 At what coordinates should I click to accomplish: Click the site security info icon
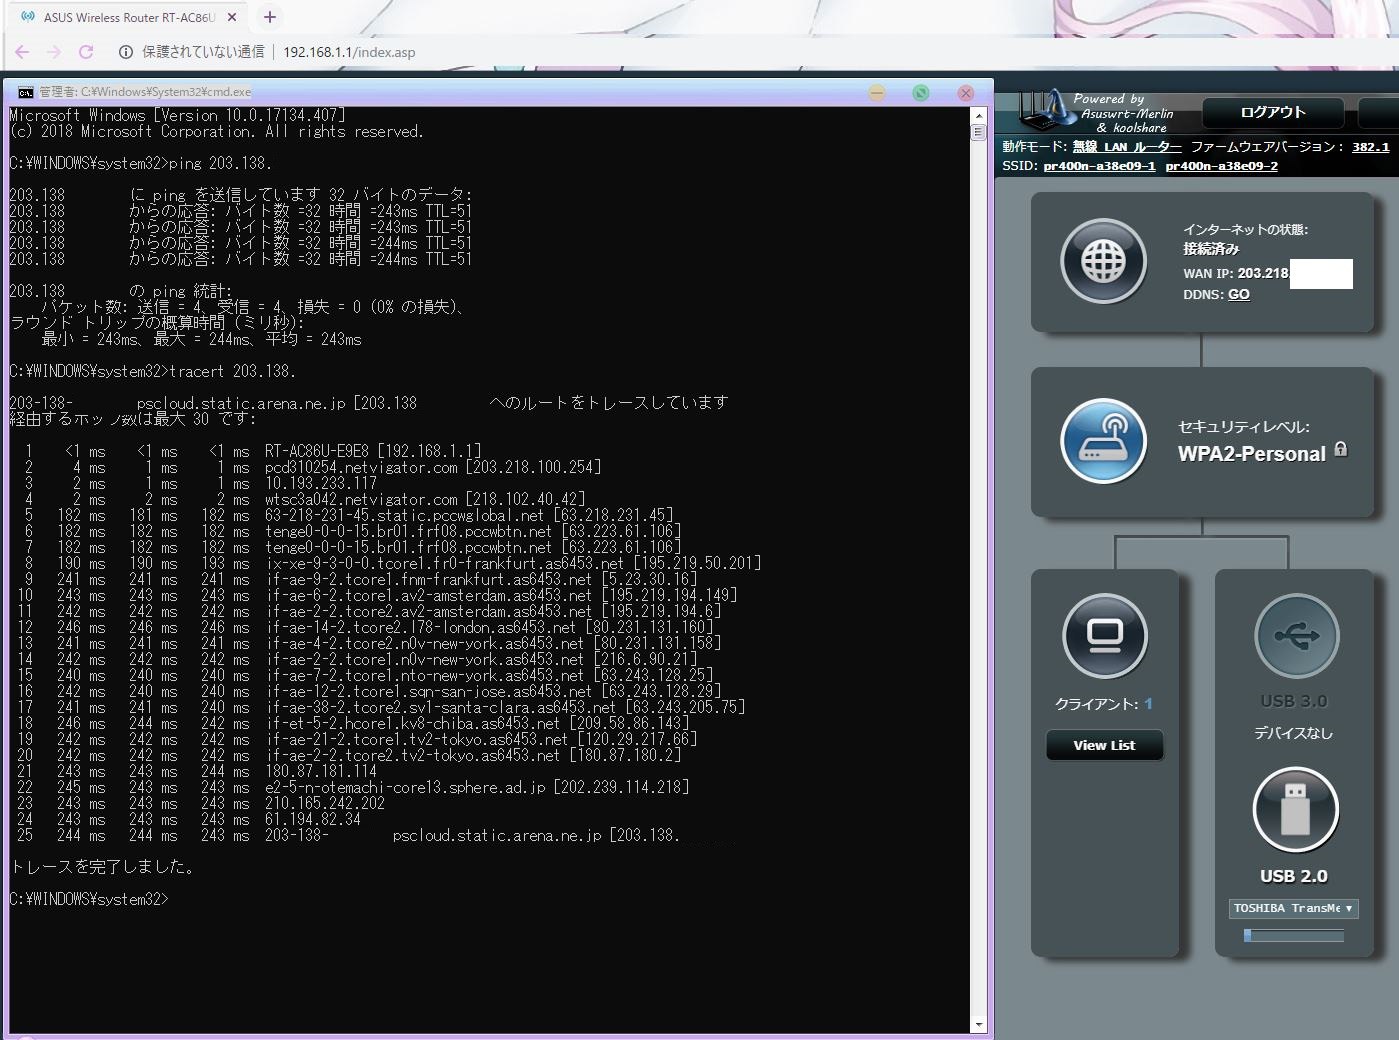[126, 52]
